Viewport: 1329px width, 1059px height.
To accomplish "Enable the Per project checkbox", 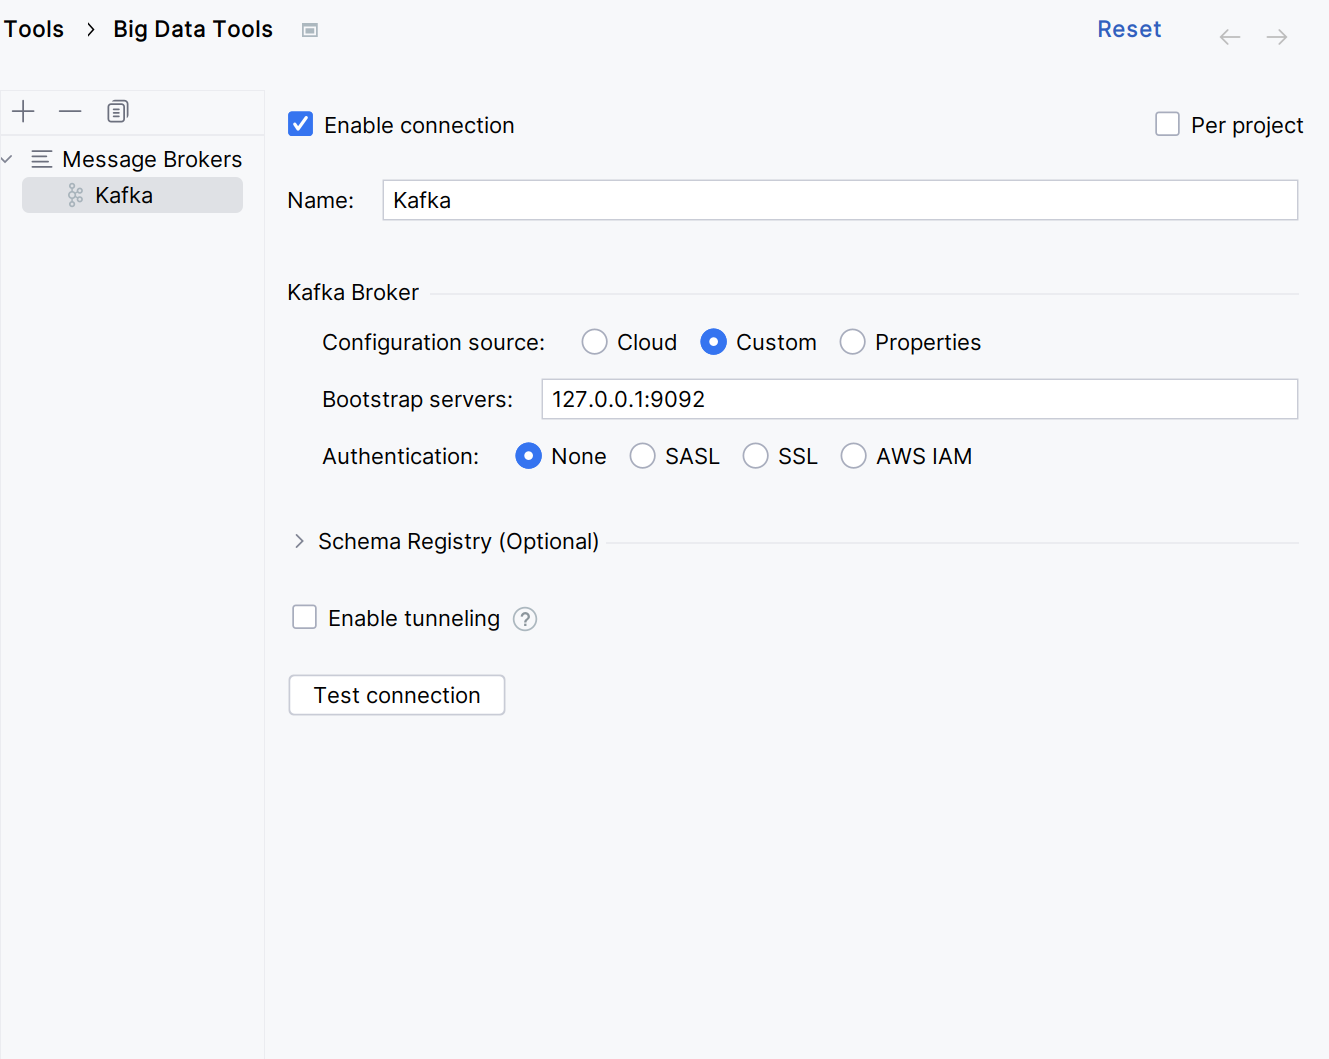I will (x=1167, y=124).
